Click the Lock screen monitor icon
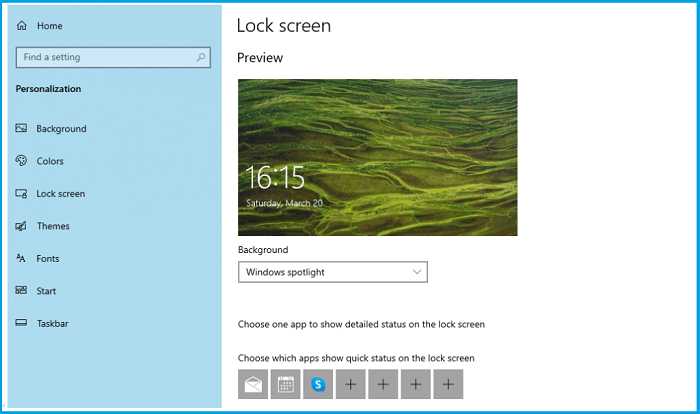 [21, 193]
